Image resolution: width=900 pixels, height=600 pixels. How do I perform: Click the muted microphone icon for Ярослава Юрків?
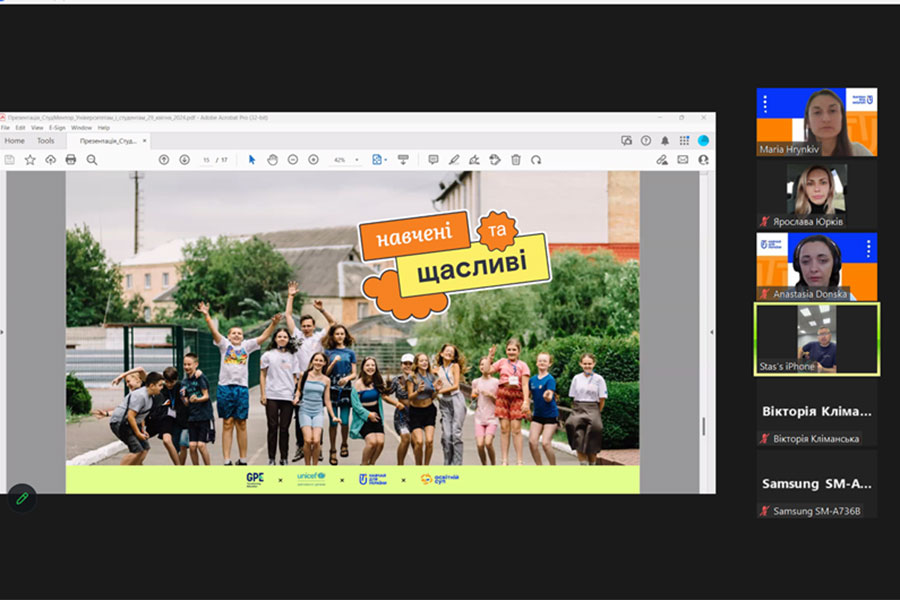coord(764,222)
